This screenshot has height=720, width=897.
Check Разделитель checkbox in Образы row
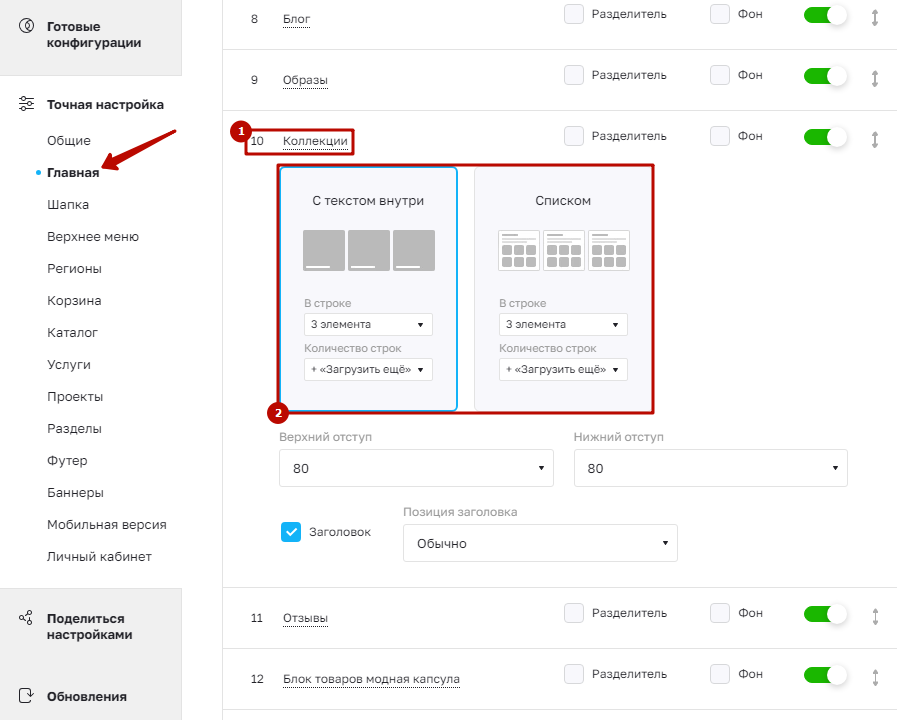tap(574, 75)
